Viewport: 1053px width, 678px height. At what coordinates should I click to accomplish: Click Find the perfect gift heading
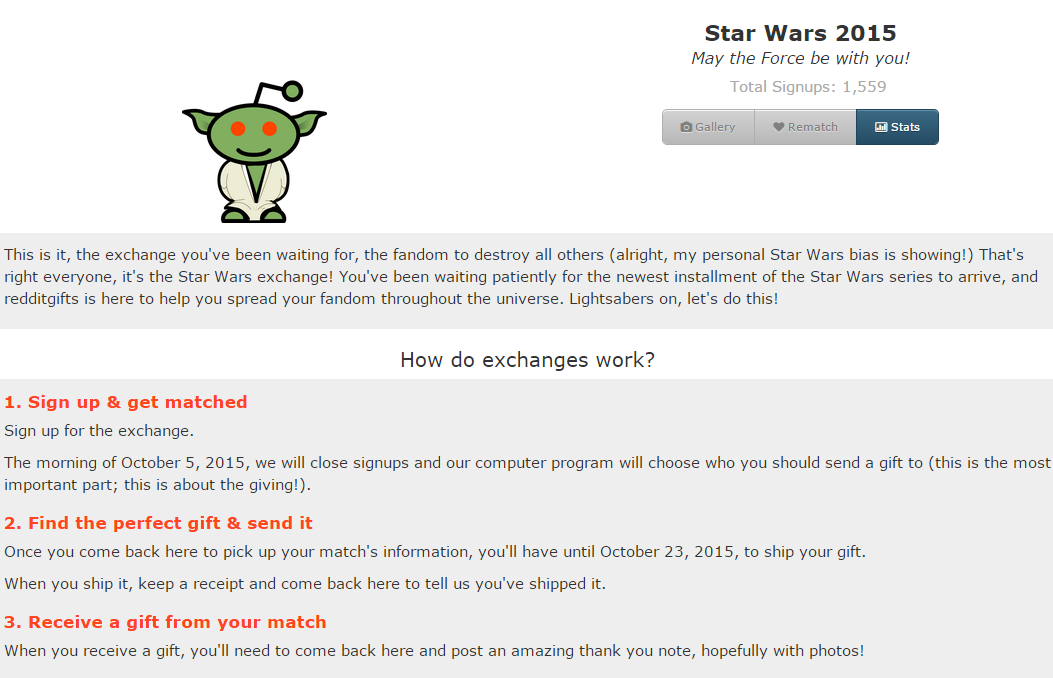click(158, 523)
